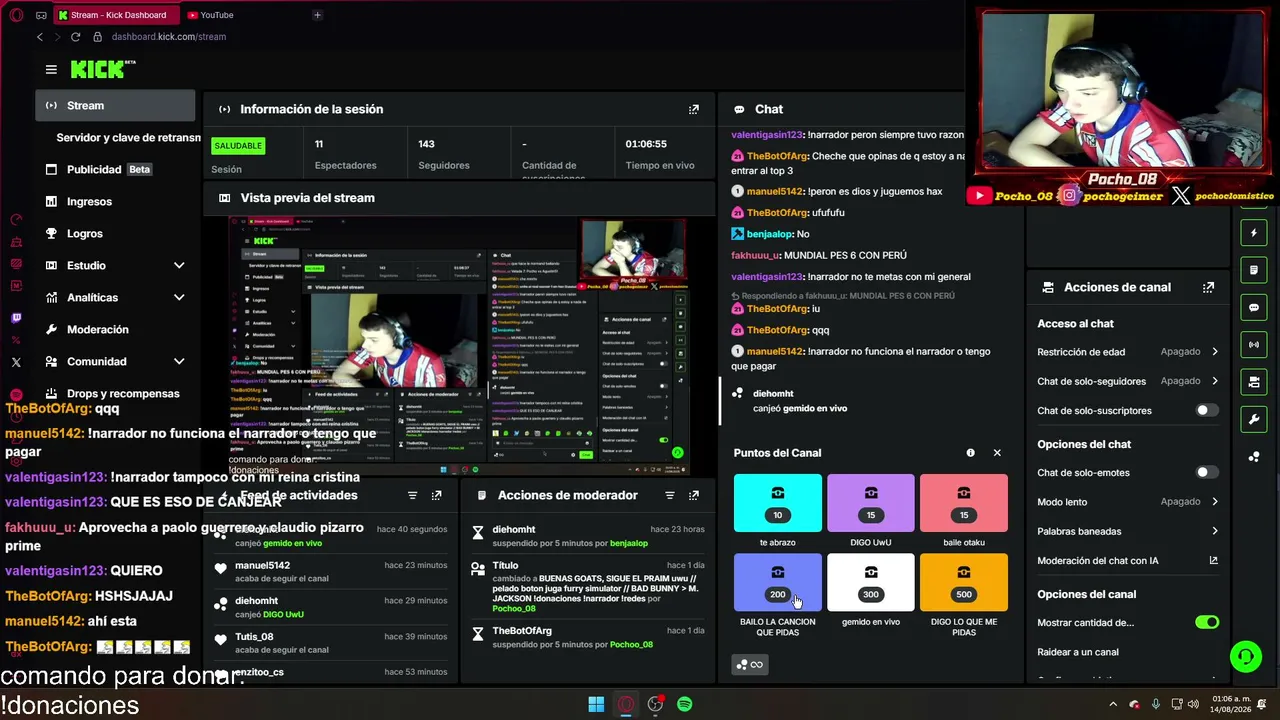Open the notes panel icon in right rail
Image resolution: width=1280 pixels, height=720 pixels.
(x=1254, y=270)
